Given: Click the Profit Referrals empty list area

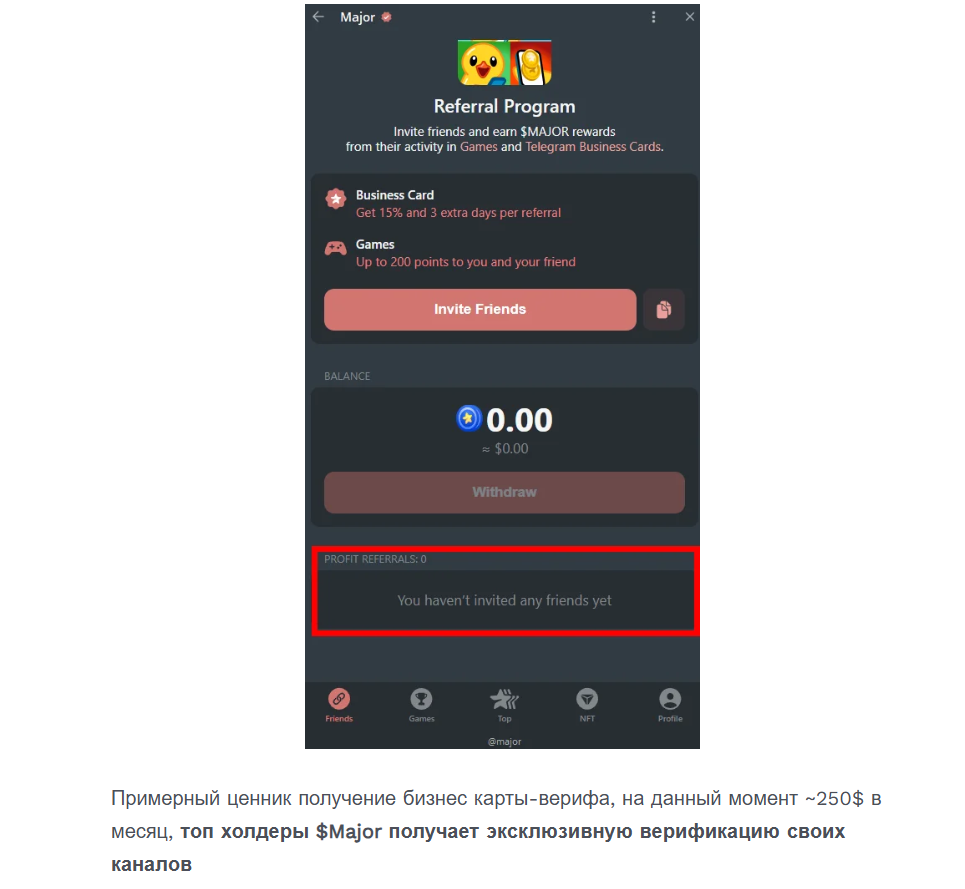Looking at the screenshot, I should (505, 600).
